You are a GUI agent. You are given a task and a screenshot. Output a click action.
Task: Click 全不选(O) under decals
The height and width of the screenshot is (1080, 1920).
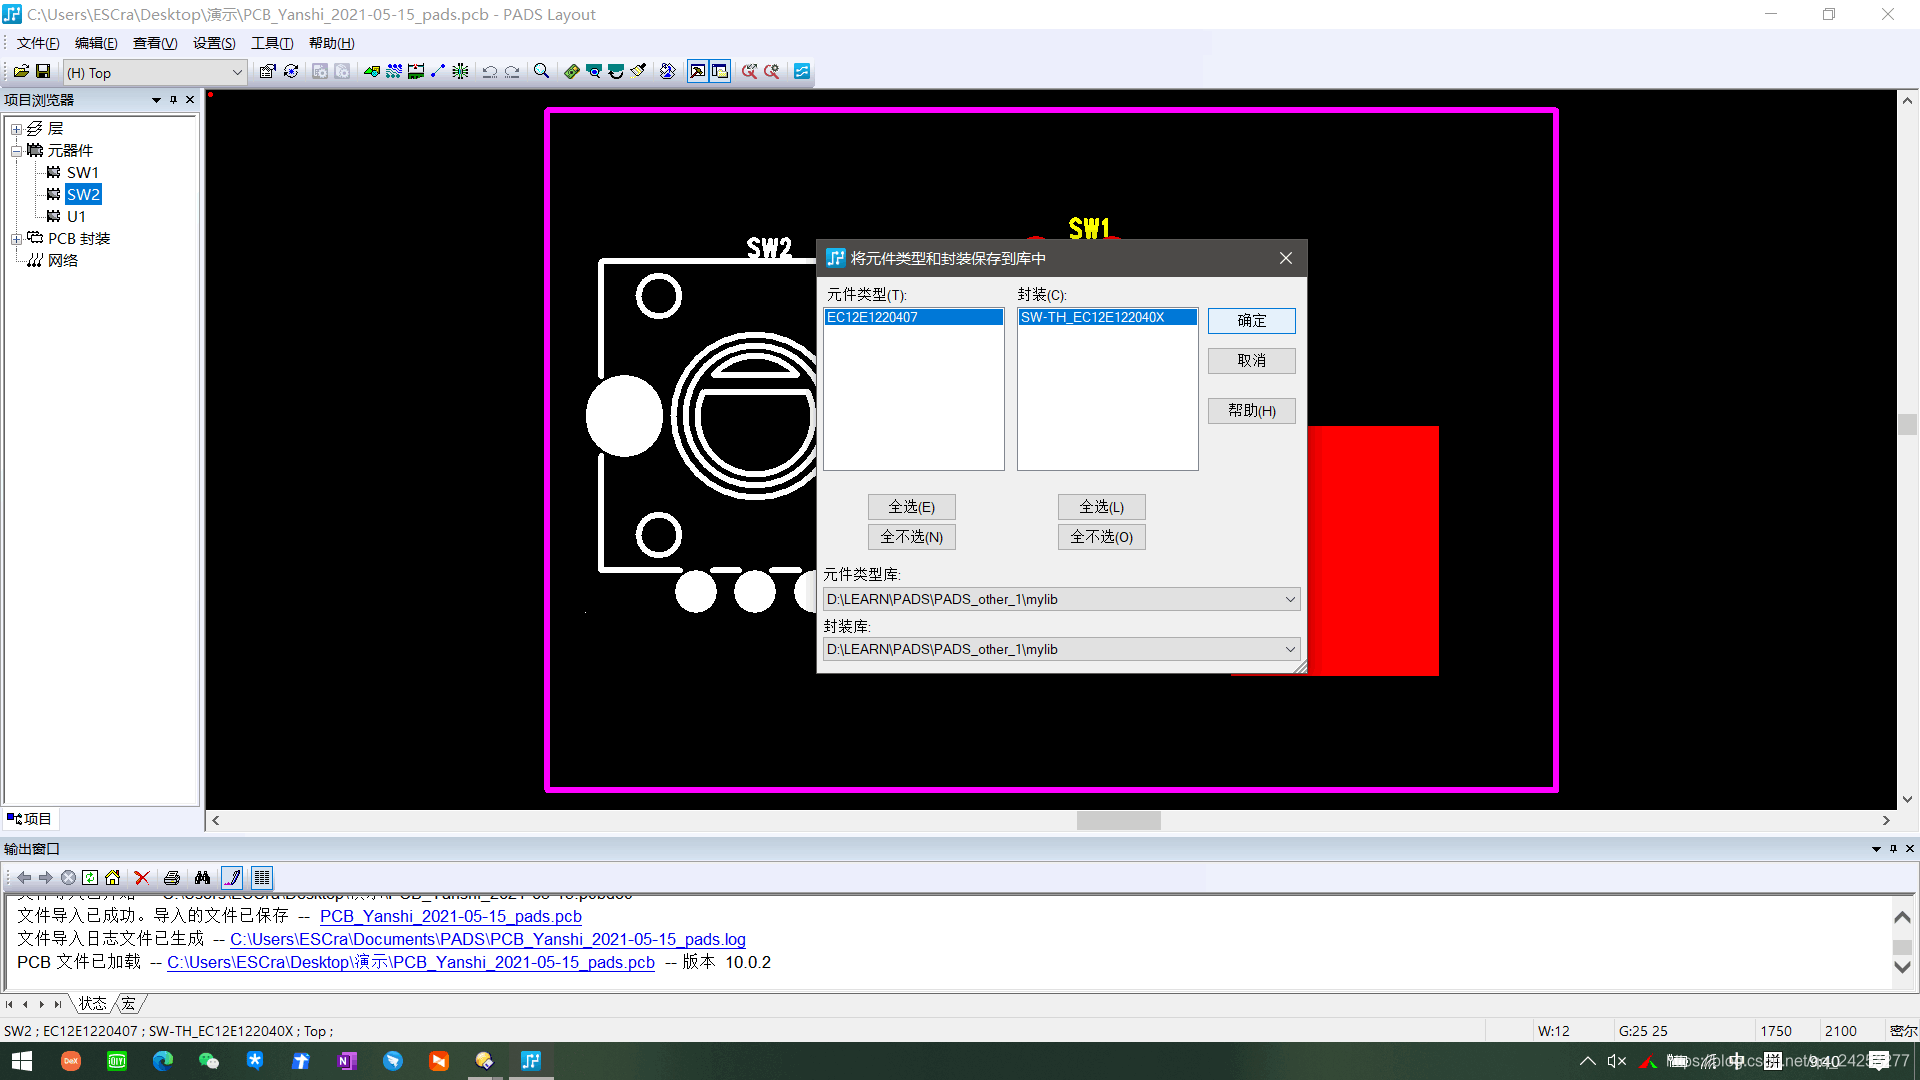point(1101,537)
